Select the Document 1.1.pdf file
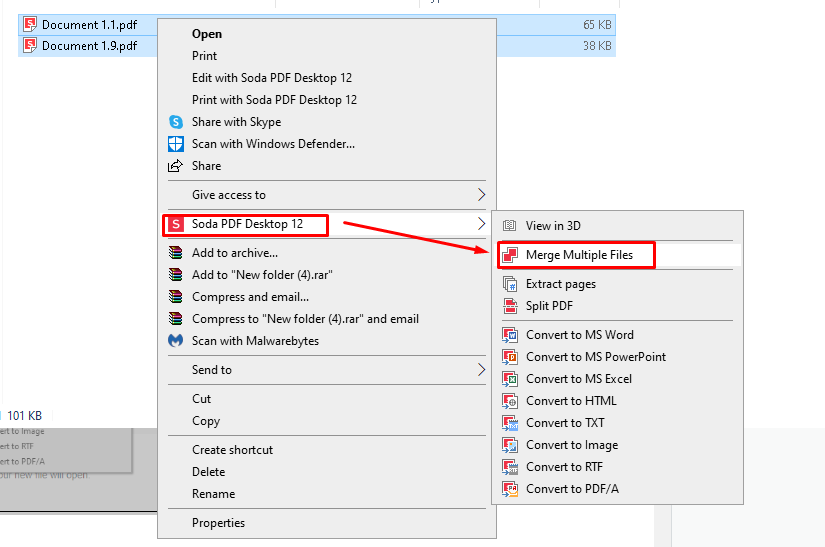 88,24
